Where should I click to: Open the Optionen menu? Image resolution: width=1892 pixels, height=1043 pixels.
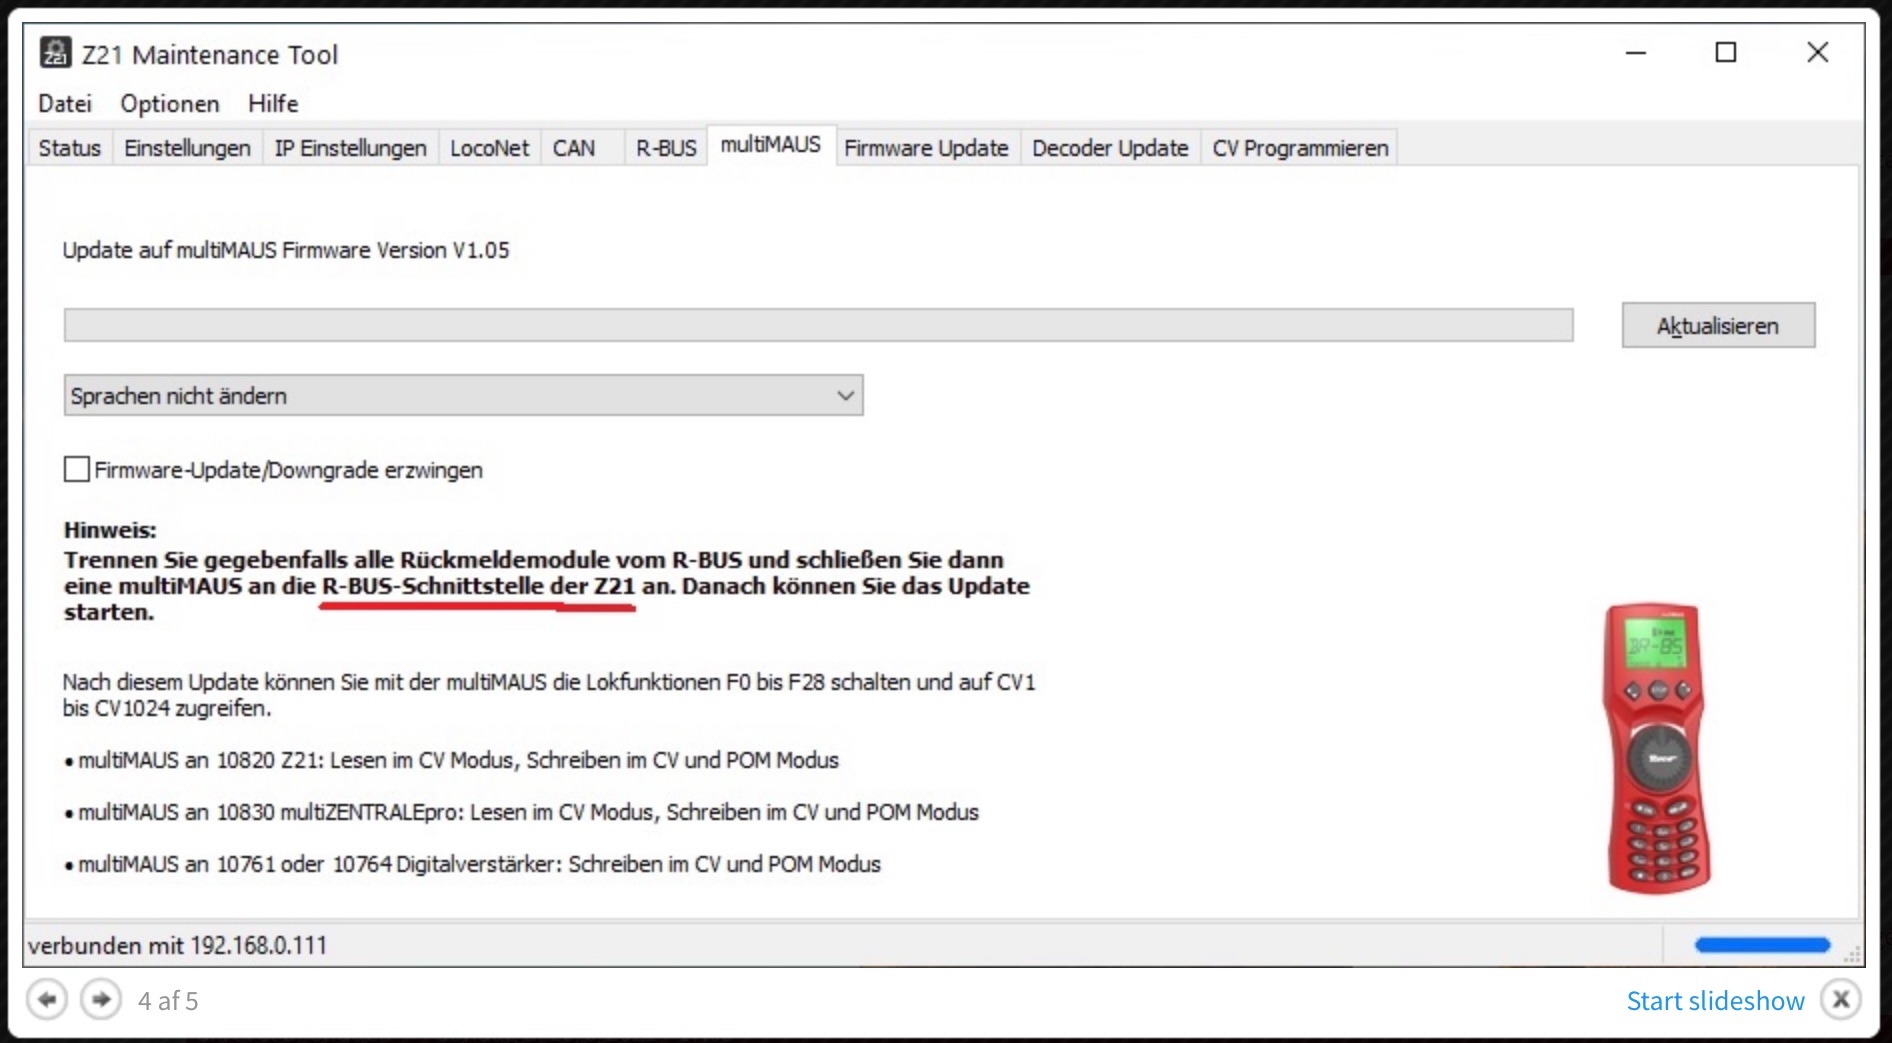(170, 104)
